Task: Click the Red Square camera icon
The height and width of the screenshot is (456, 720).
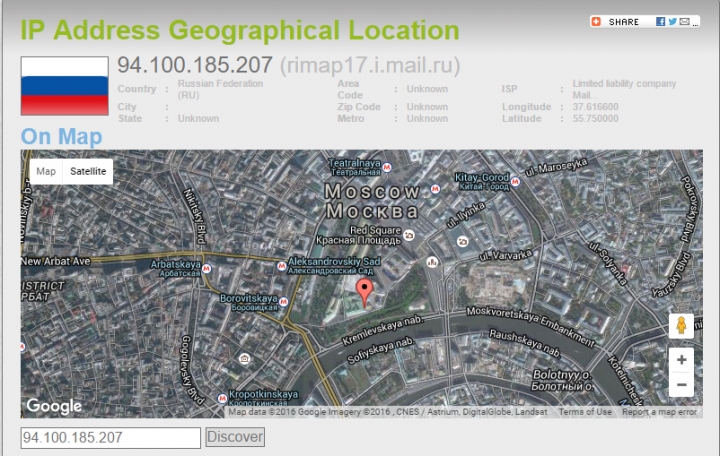Action: coord(409,235)
